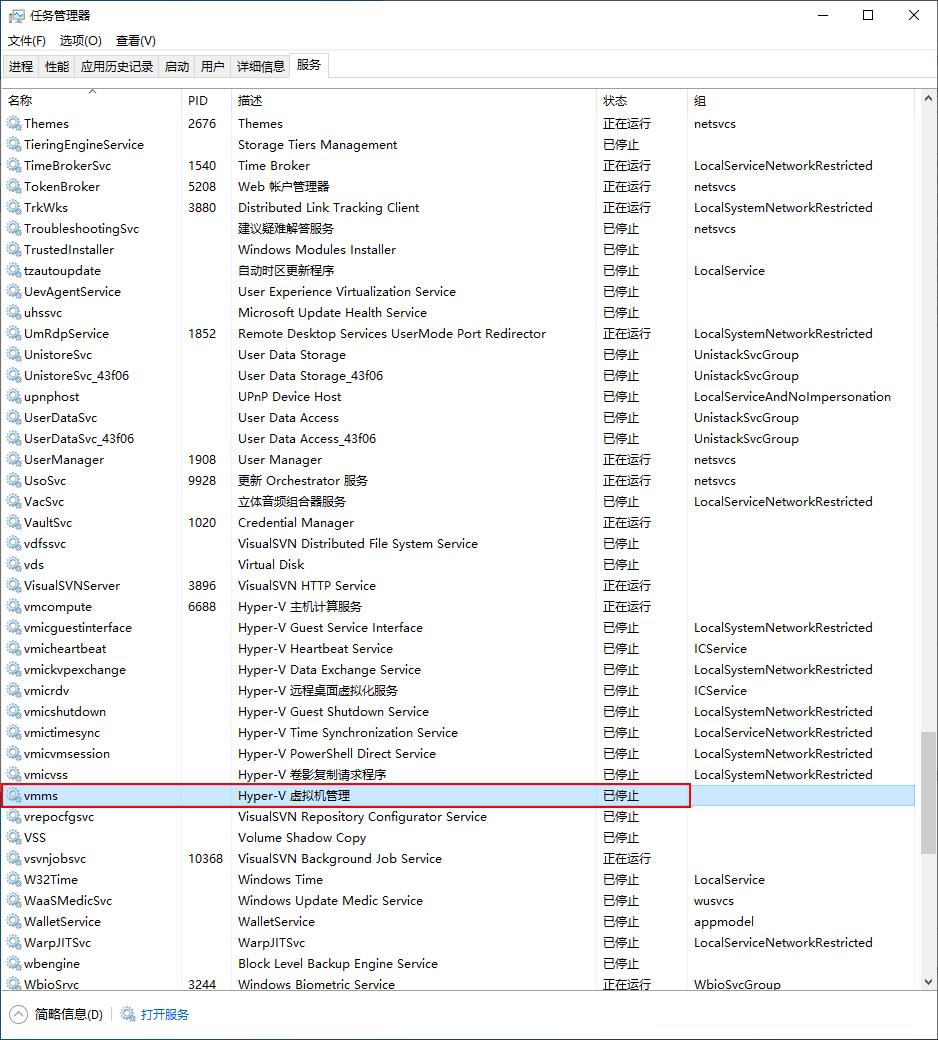Sort services by the 状态 column
938x1040 pixels.
coord(615,100)
